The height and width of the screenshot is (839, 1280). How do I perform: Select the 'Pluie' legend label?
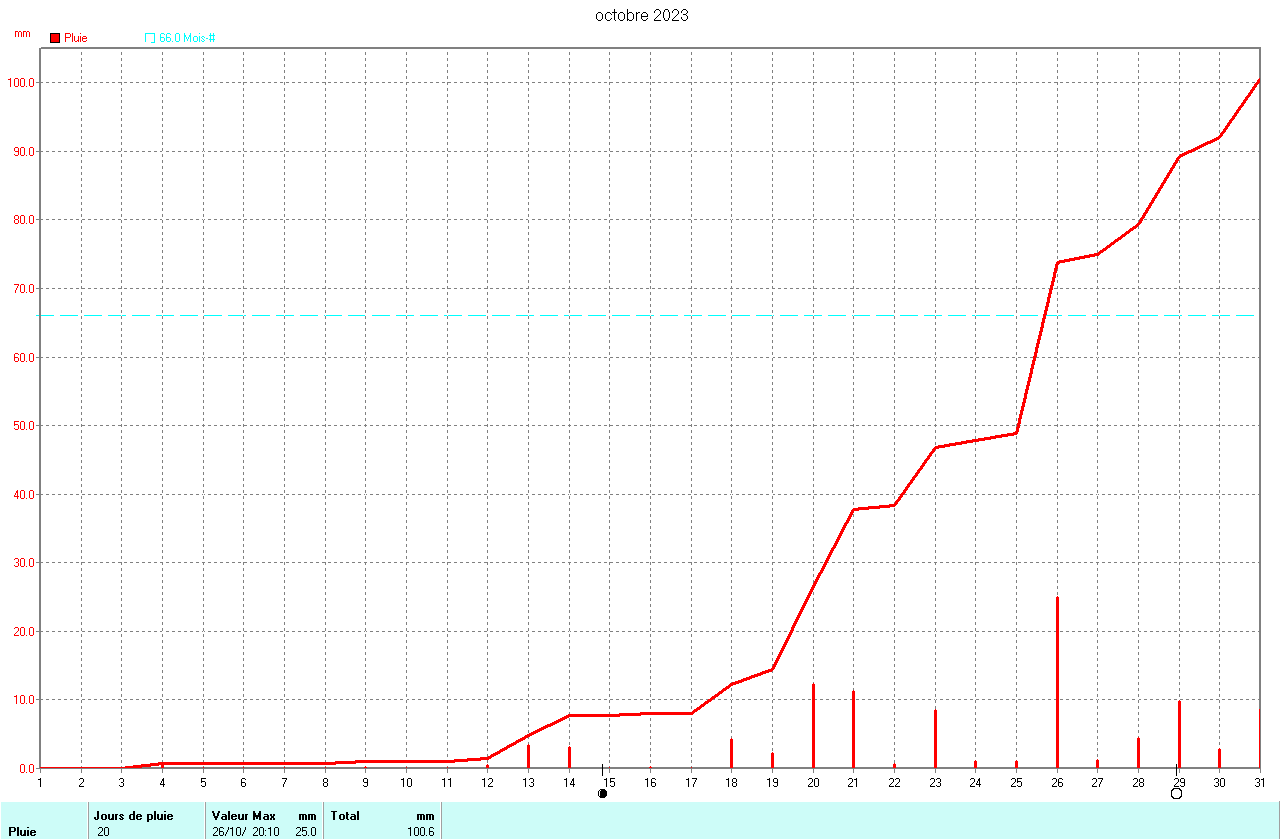(76, 38)
